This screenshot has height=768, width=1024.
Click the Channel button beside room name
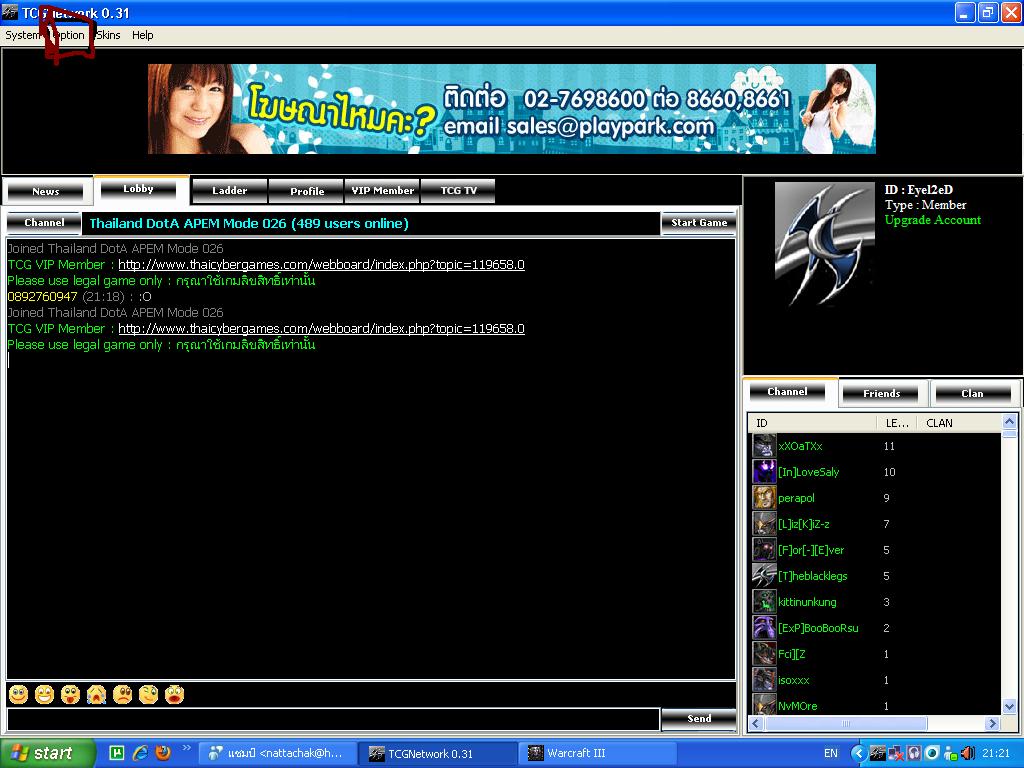tap(44, 223)
